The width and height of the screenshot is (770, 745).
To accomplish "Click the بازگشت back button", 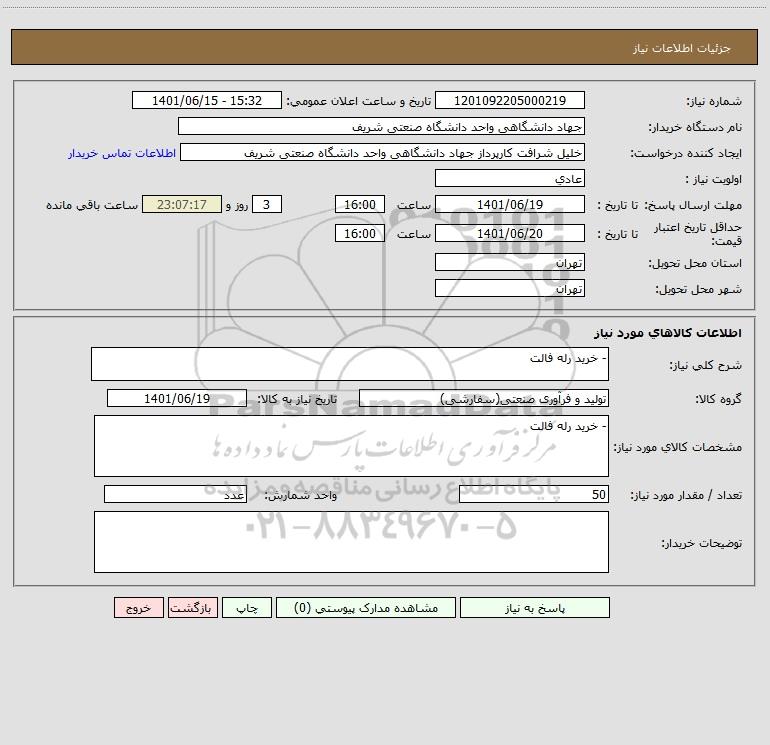I will point(192,607).
